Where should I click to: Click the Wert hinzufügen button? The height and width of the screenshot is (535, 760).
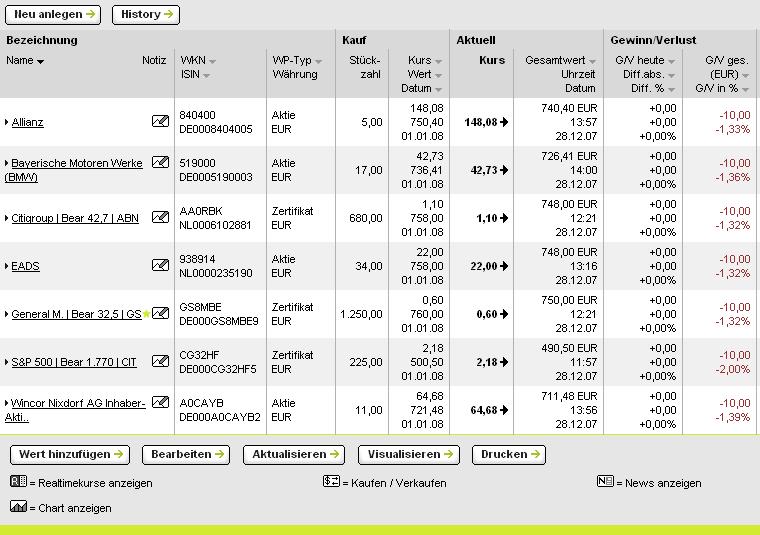click(70, 455)
